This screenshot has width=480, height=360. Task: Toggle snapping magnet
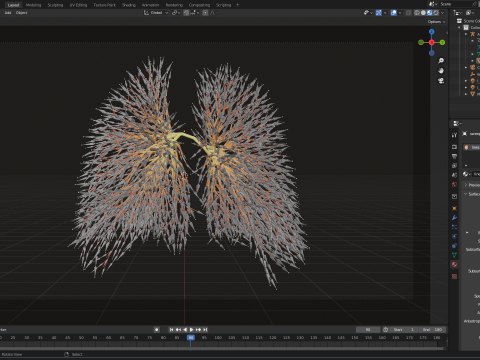[x=186, y=13]
